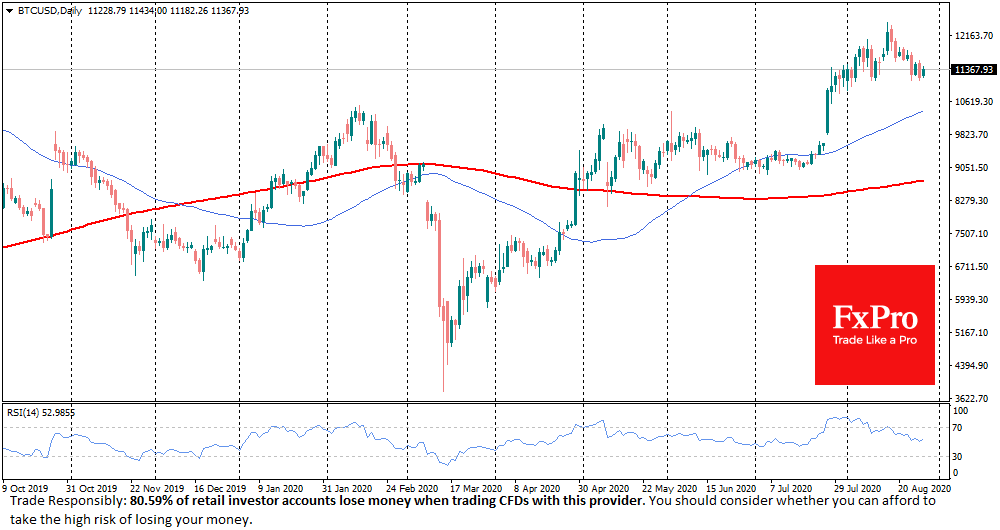
Task: Click the 9 Jan 2020 date label
Action: (281, 488)
